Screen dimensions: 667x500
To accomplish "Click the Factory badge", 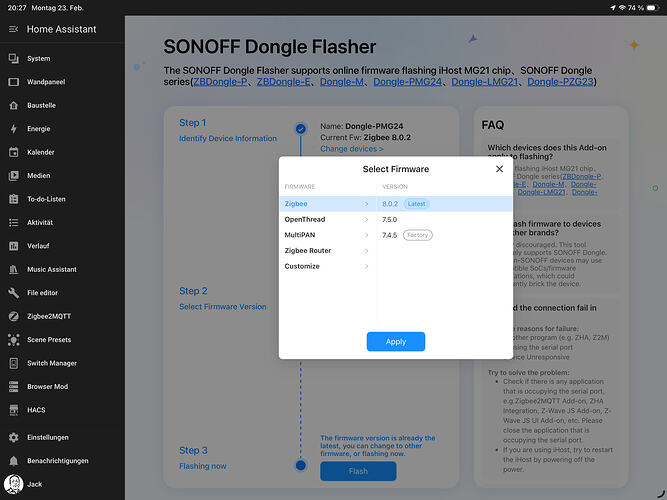I will pyautogui.click(x=418, y=235).
